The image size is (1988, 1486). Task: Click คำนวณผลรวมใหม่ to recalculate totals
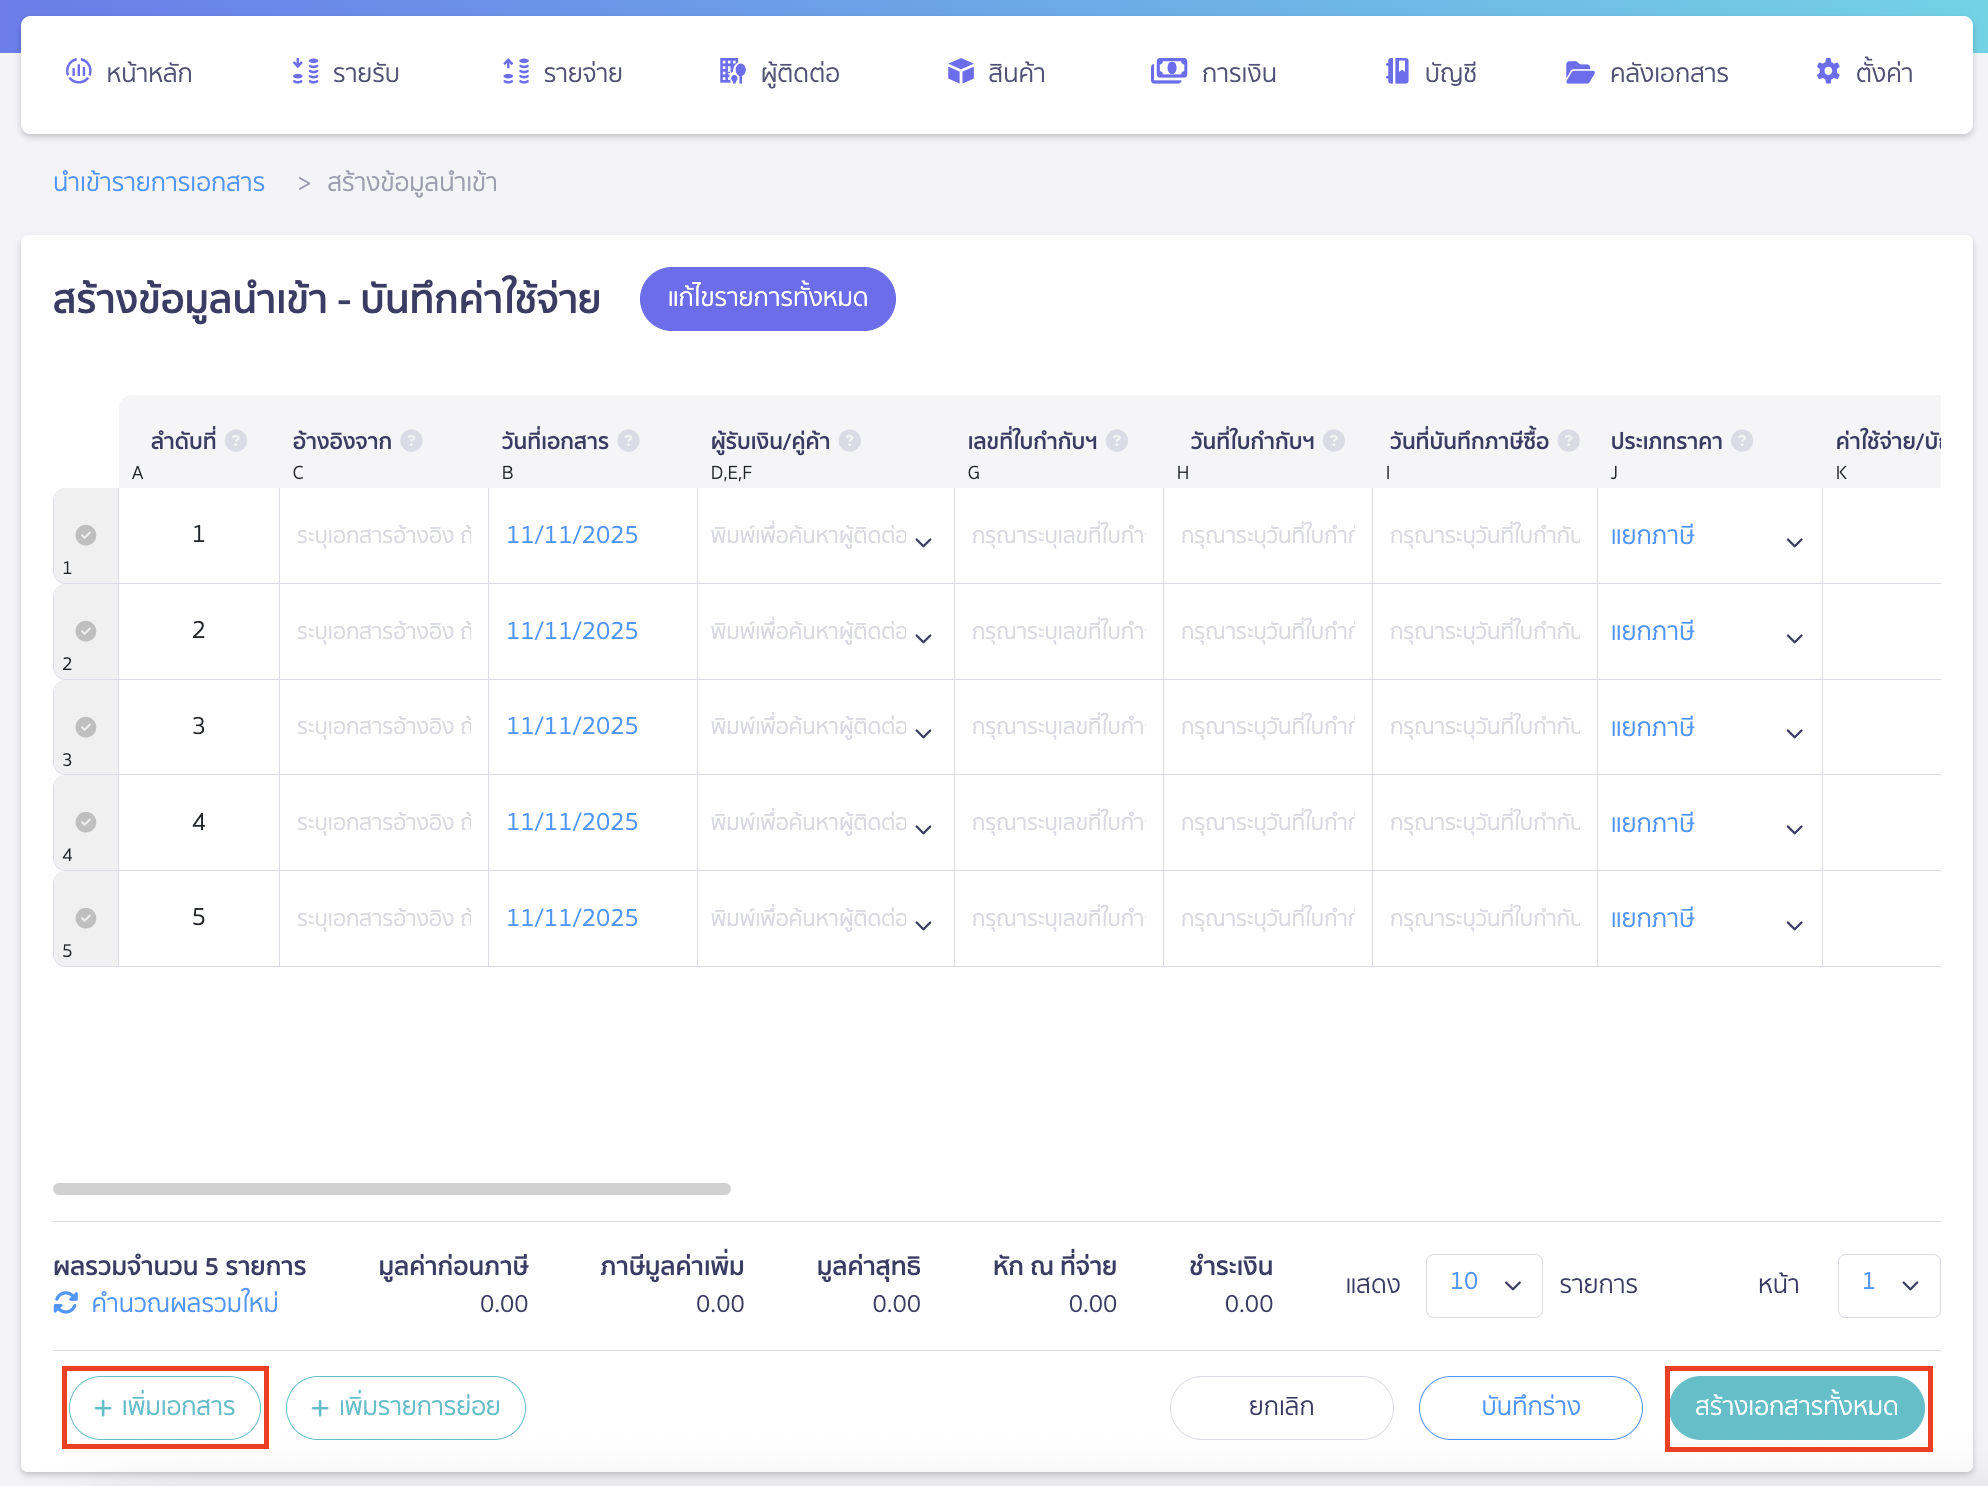click(166, 1303)
